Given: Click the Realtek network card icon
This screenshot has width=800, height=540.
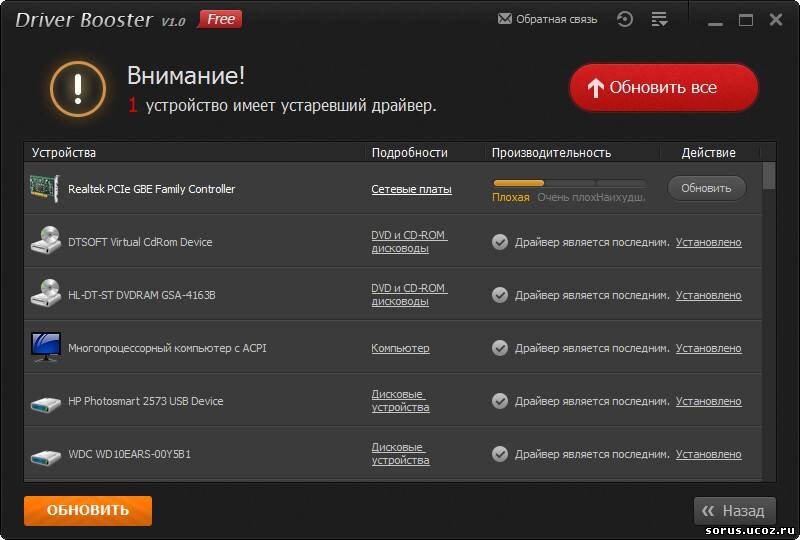Looking at the screenshot, I should pos(45,188).
